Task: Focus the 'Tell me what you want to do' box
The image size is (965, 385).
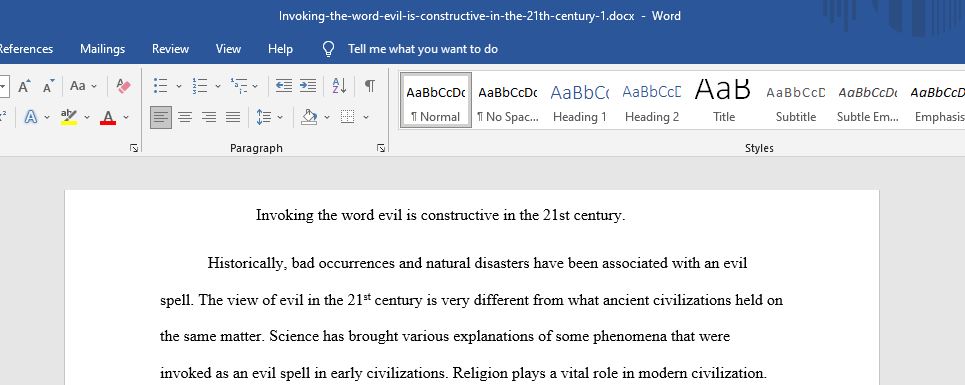Action: [x=423, y=49]
